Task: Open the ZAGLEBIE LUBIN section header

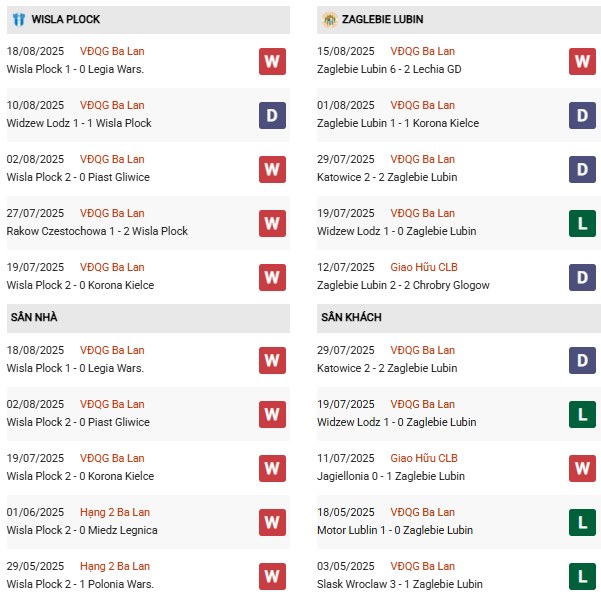Action: pyautogui.click(x=459, y=20)
